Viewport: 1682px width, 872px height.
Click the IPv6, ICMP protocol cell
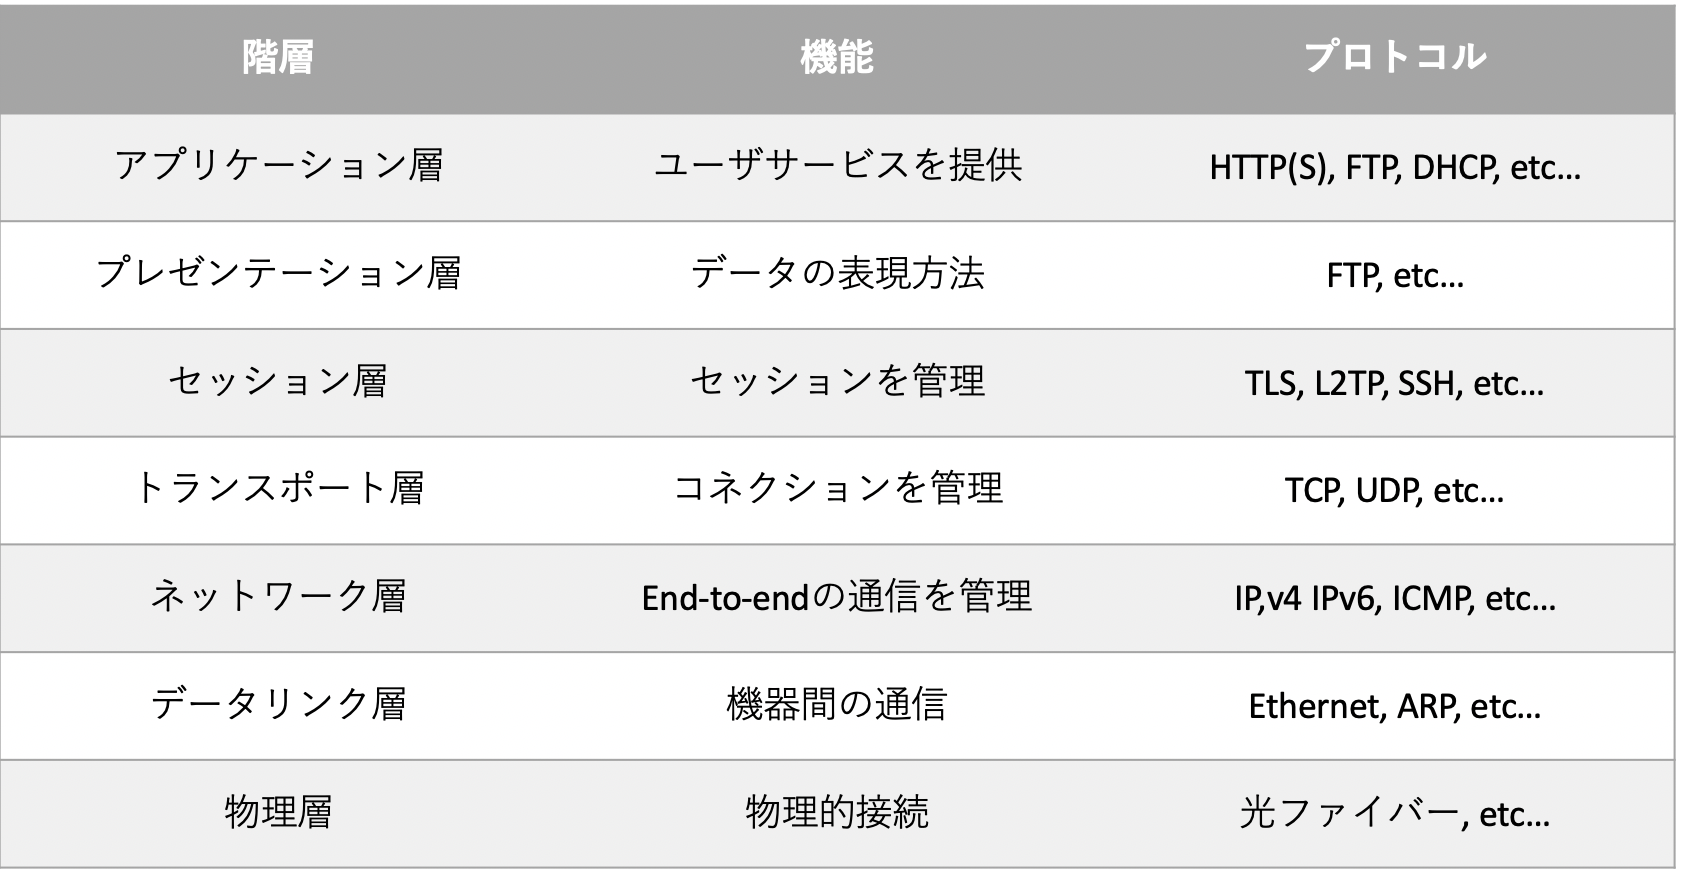(x=1395, y=598)
